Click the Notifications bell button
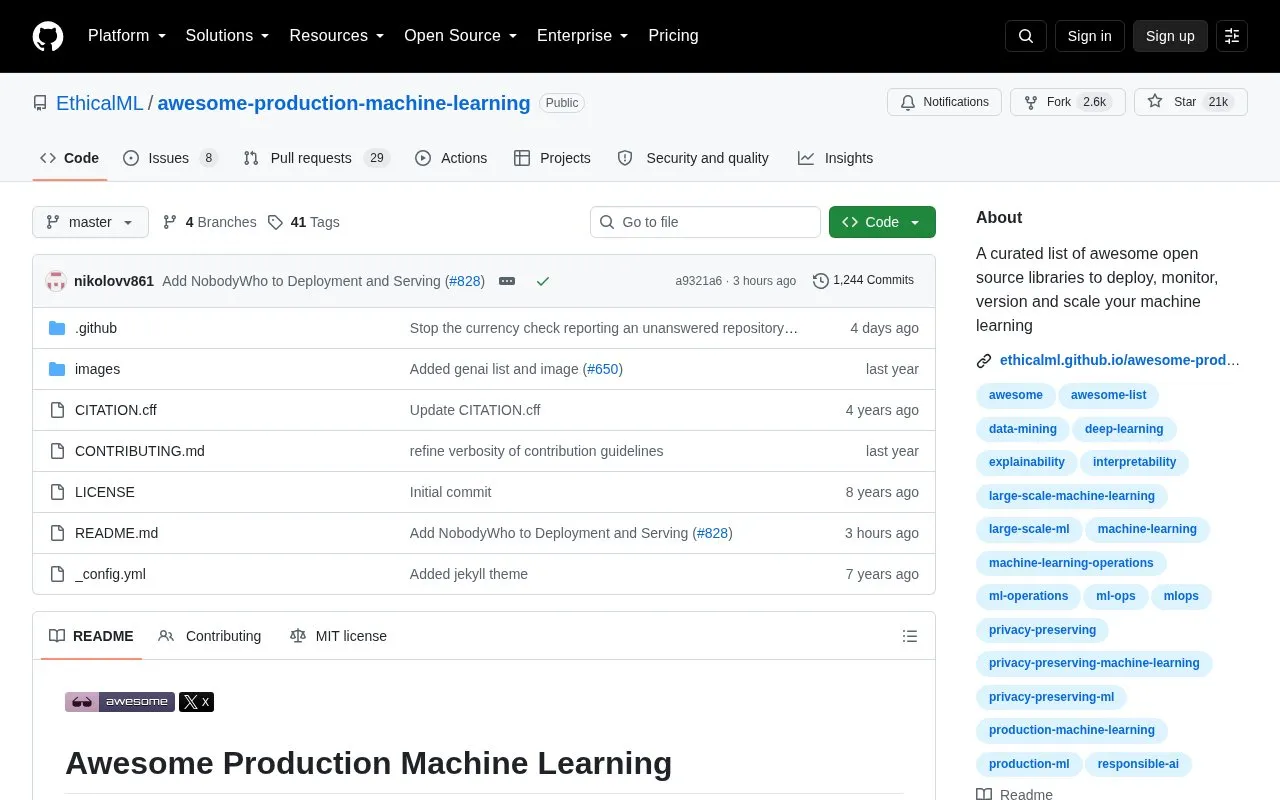Viewport: 1280px width, 800px height. [x=944, y=102]
